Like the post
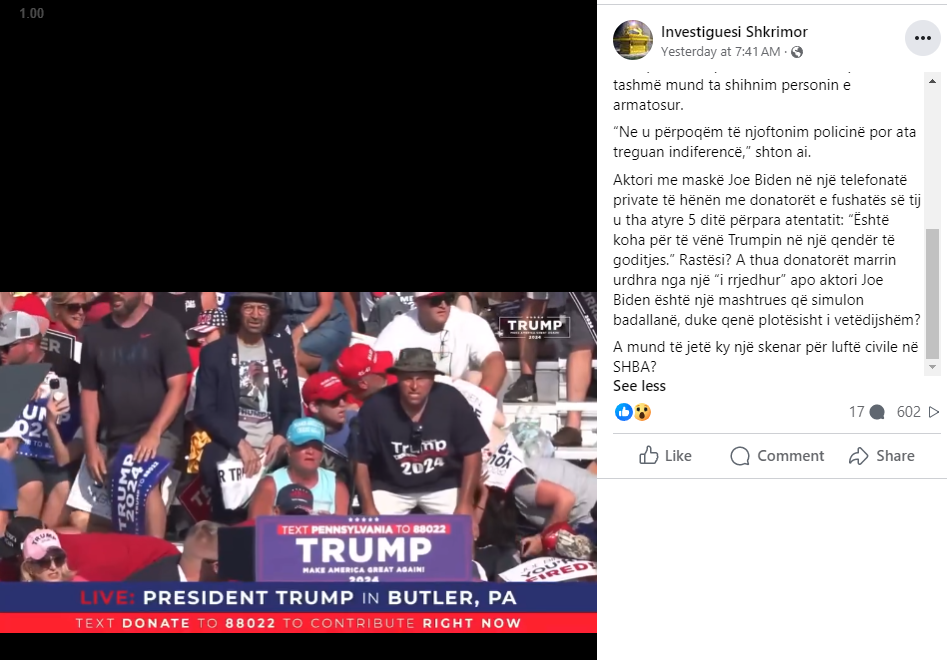947x660 pixels. coord(666,456)
